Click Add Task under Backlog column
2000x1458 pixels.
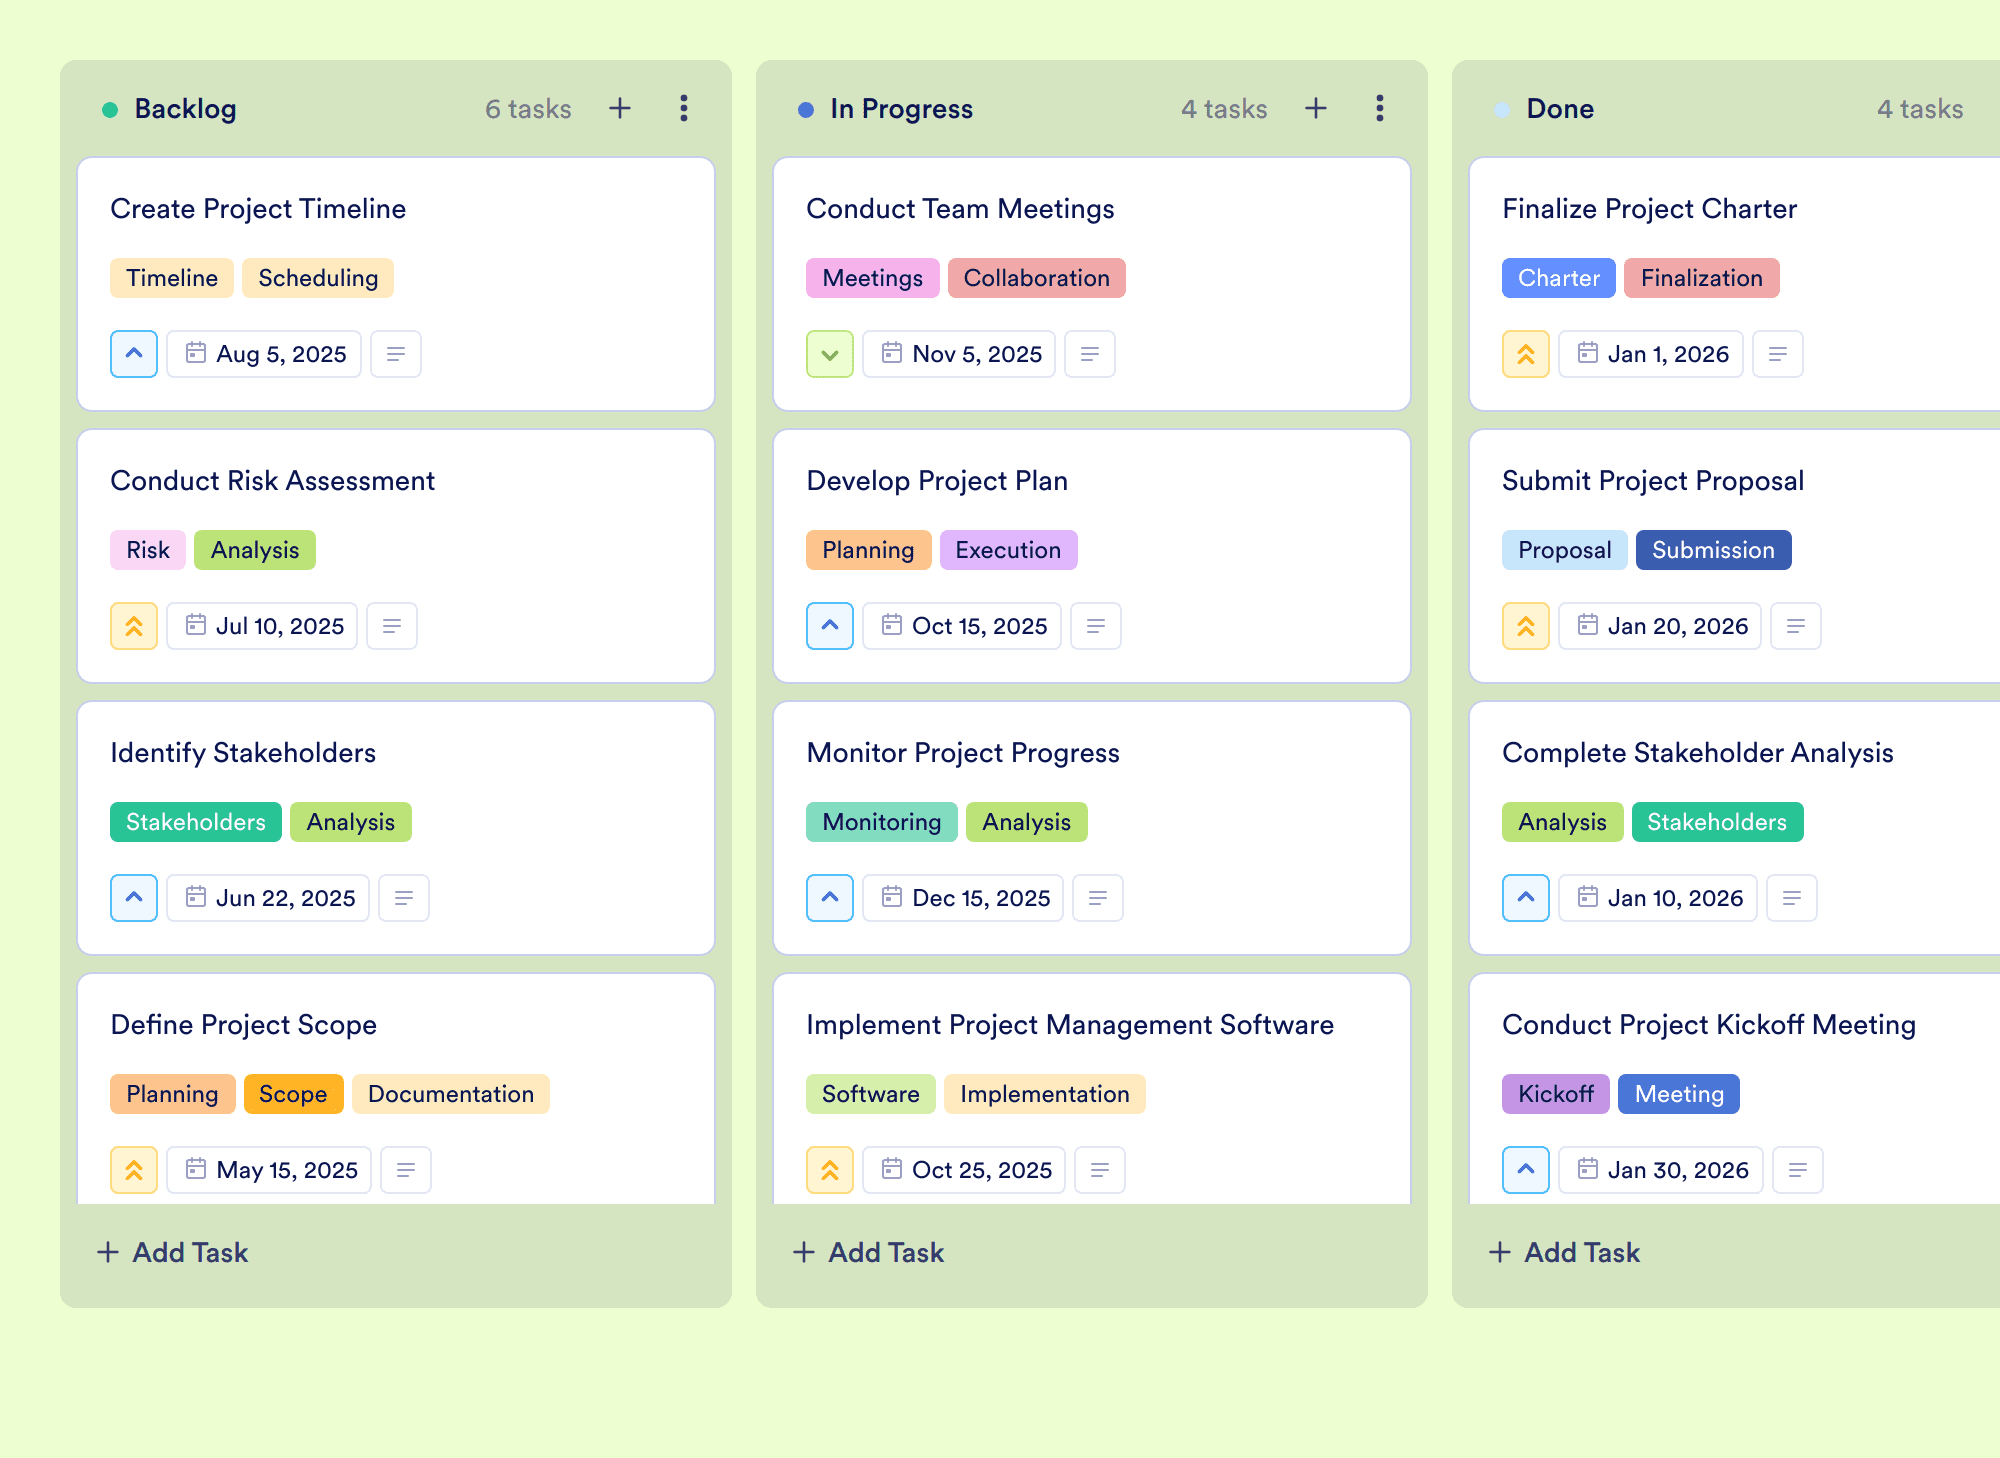pos(172,1252)
